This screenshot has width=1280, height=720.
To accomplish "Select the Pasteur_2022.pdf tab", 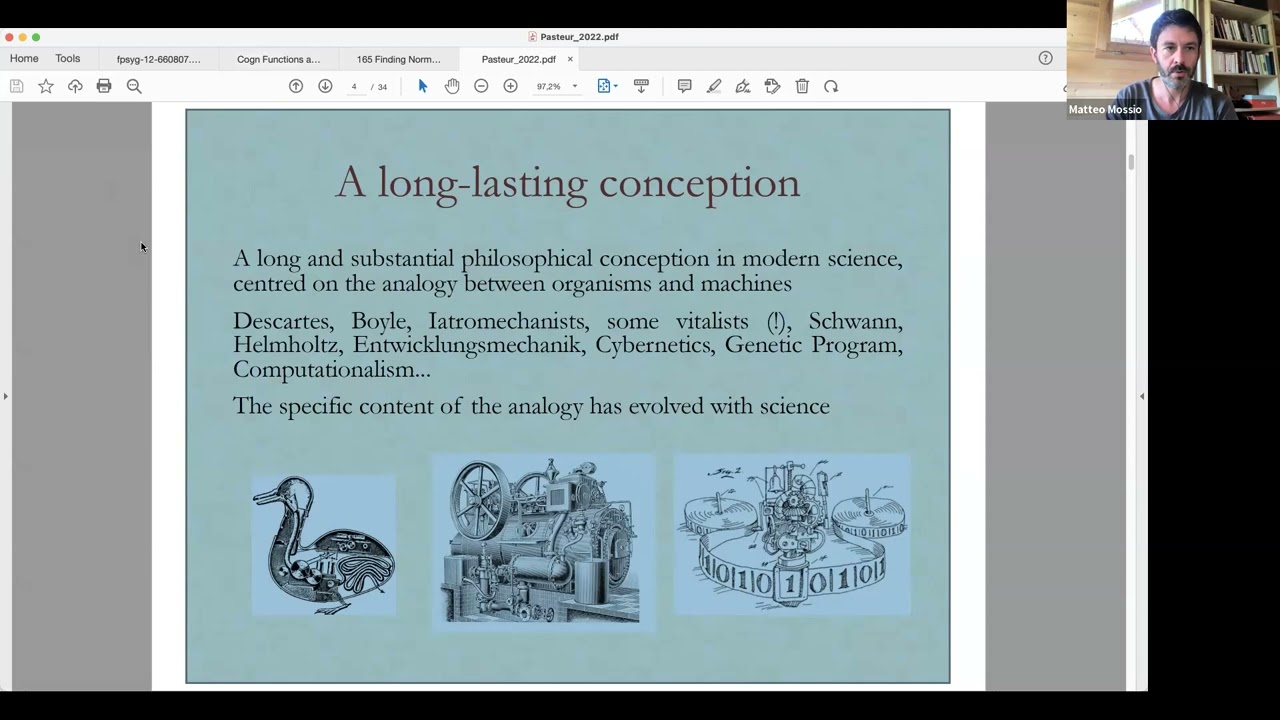I will 518,59.
